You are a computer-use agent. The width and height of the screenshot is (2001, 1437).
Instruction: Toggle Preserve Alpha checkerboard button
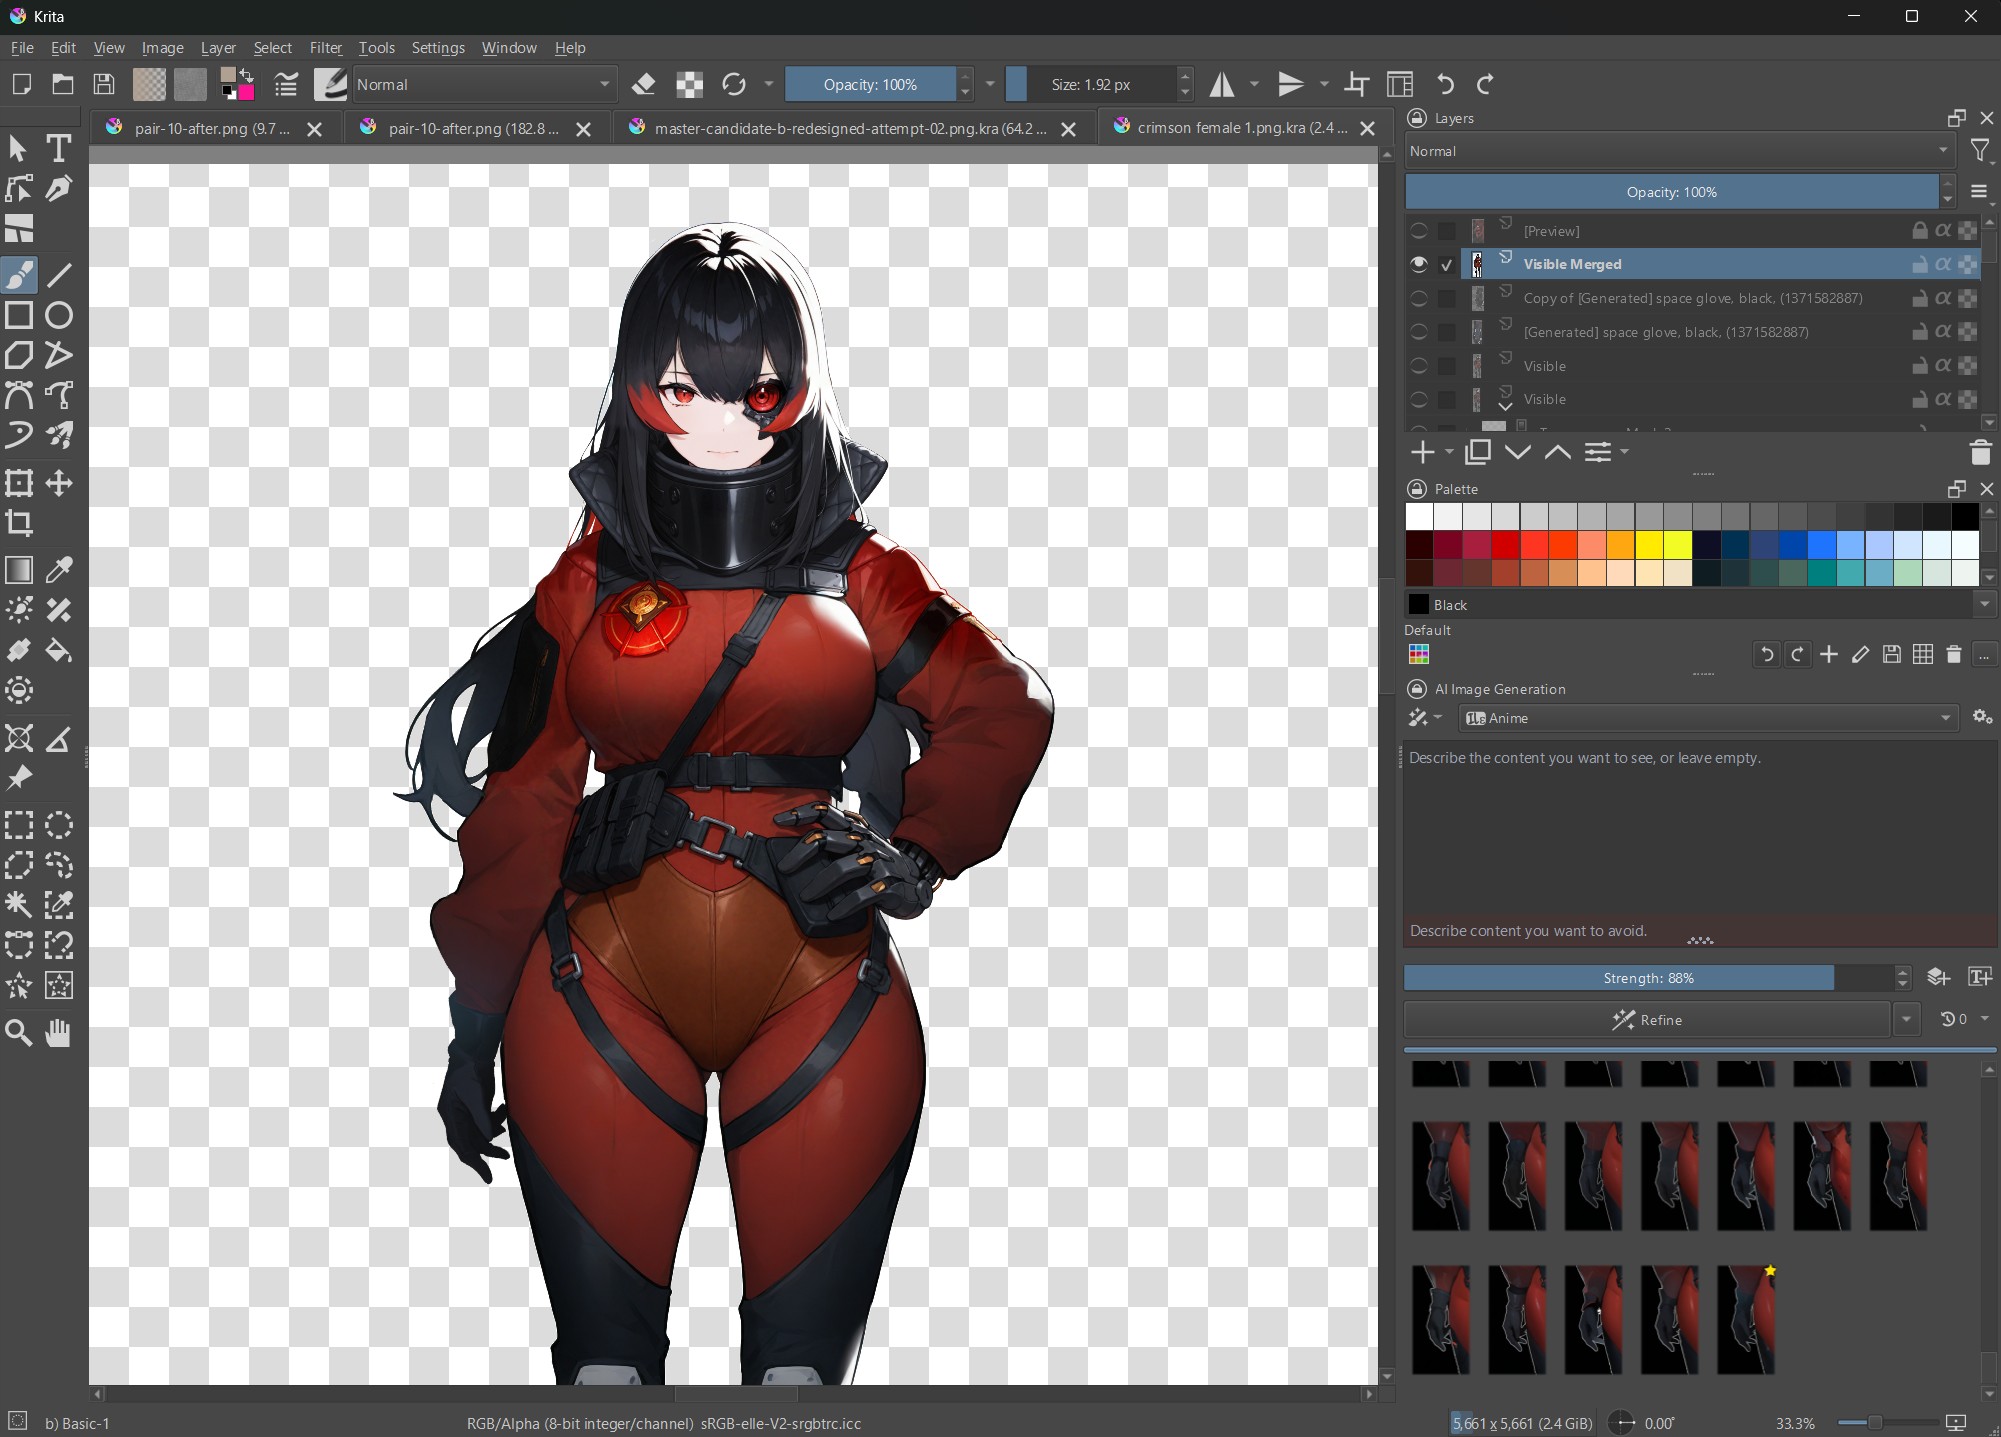point(690,85)
